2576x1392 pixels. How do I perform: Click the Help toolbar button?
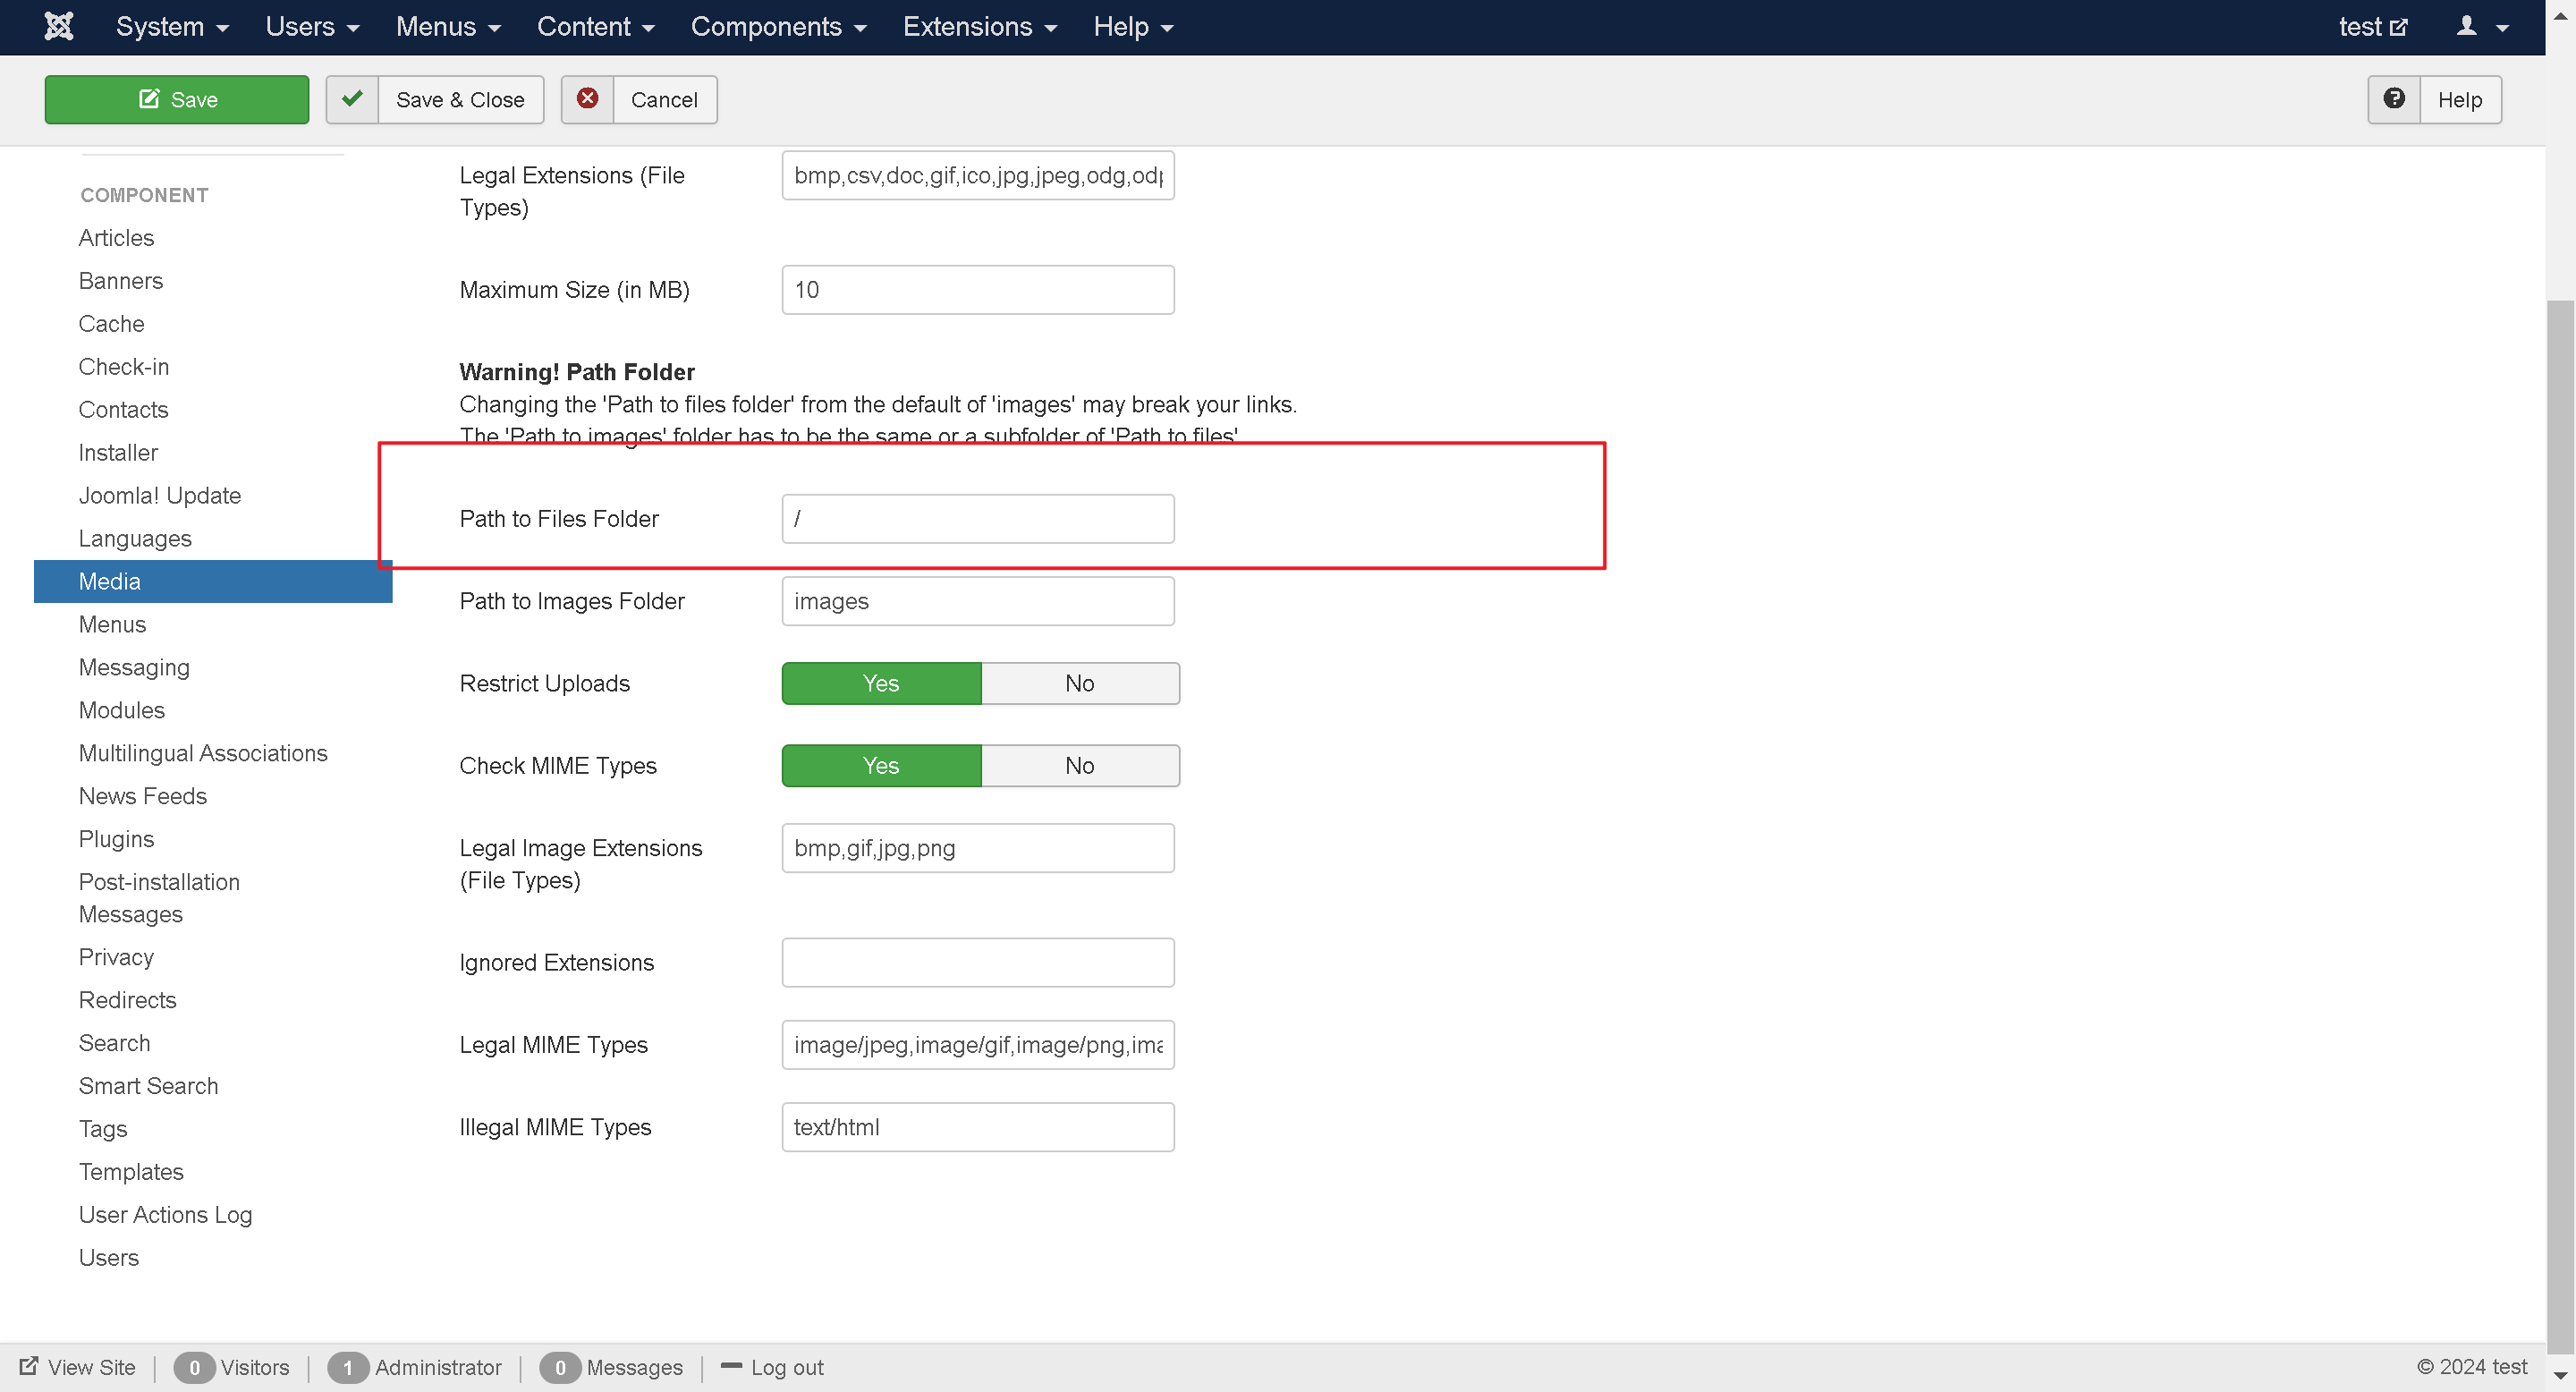coord(2435,99)
